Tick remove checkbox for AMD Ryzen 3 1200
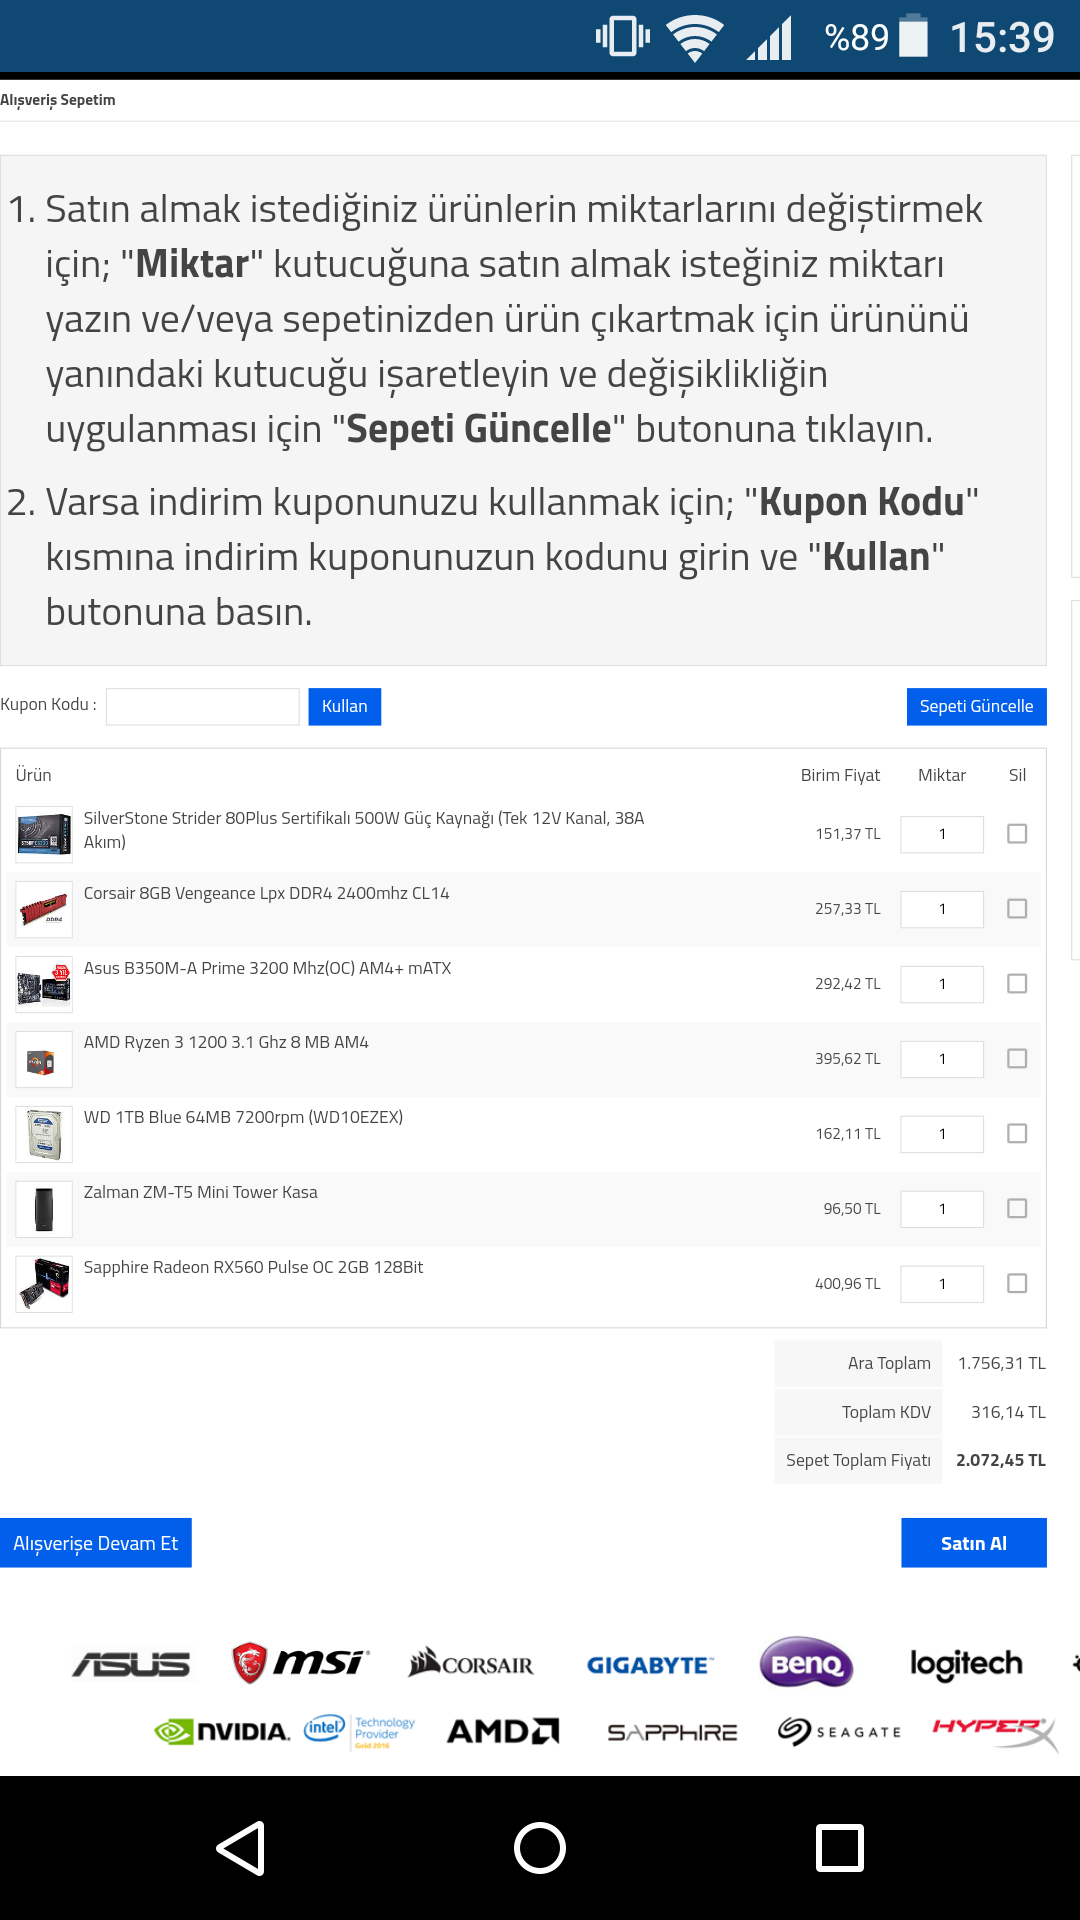1080x1920 pixels. click(1017, 1059)
